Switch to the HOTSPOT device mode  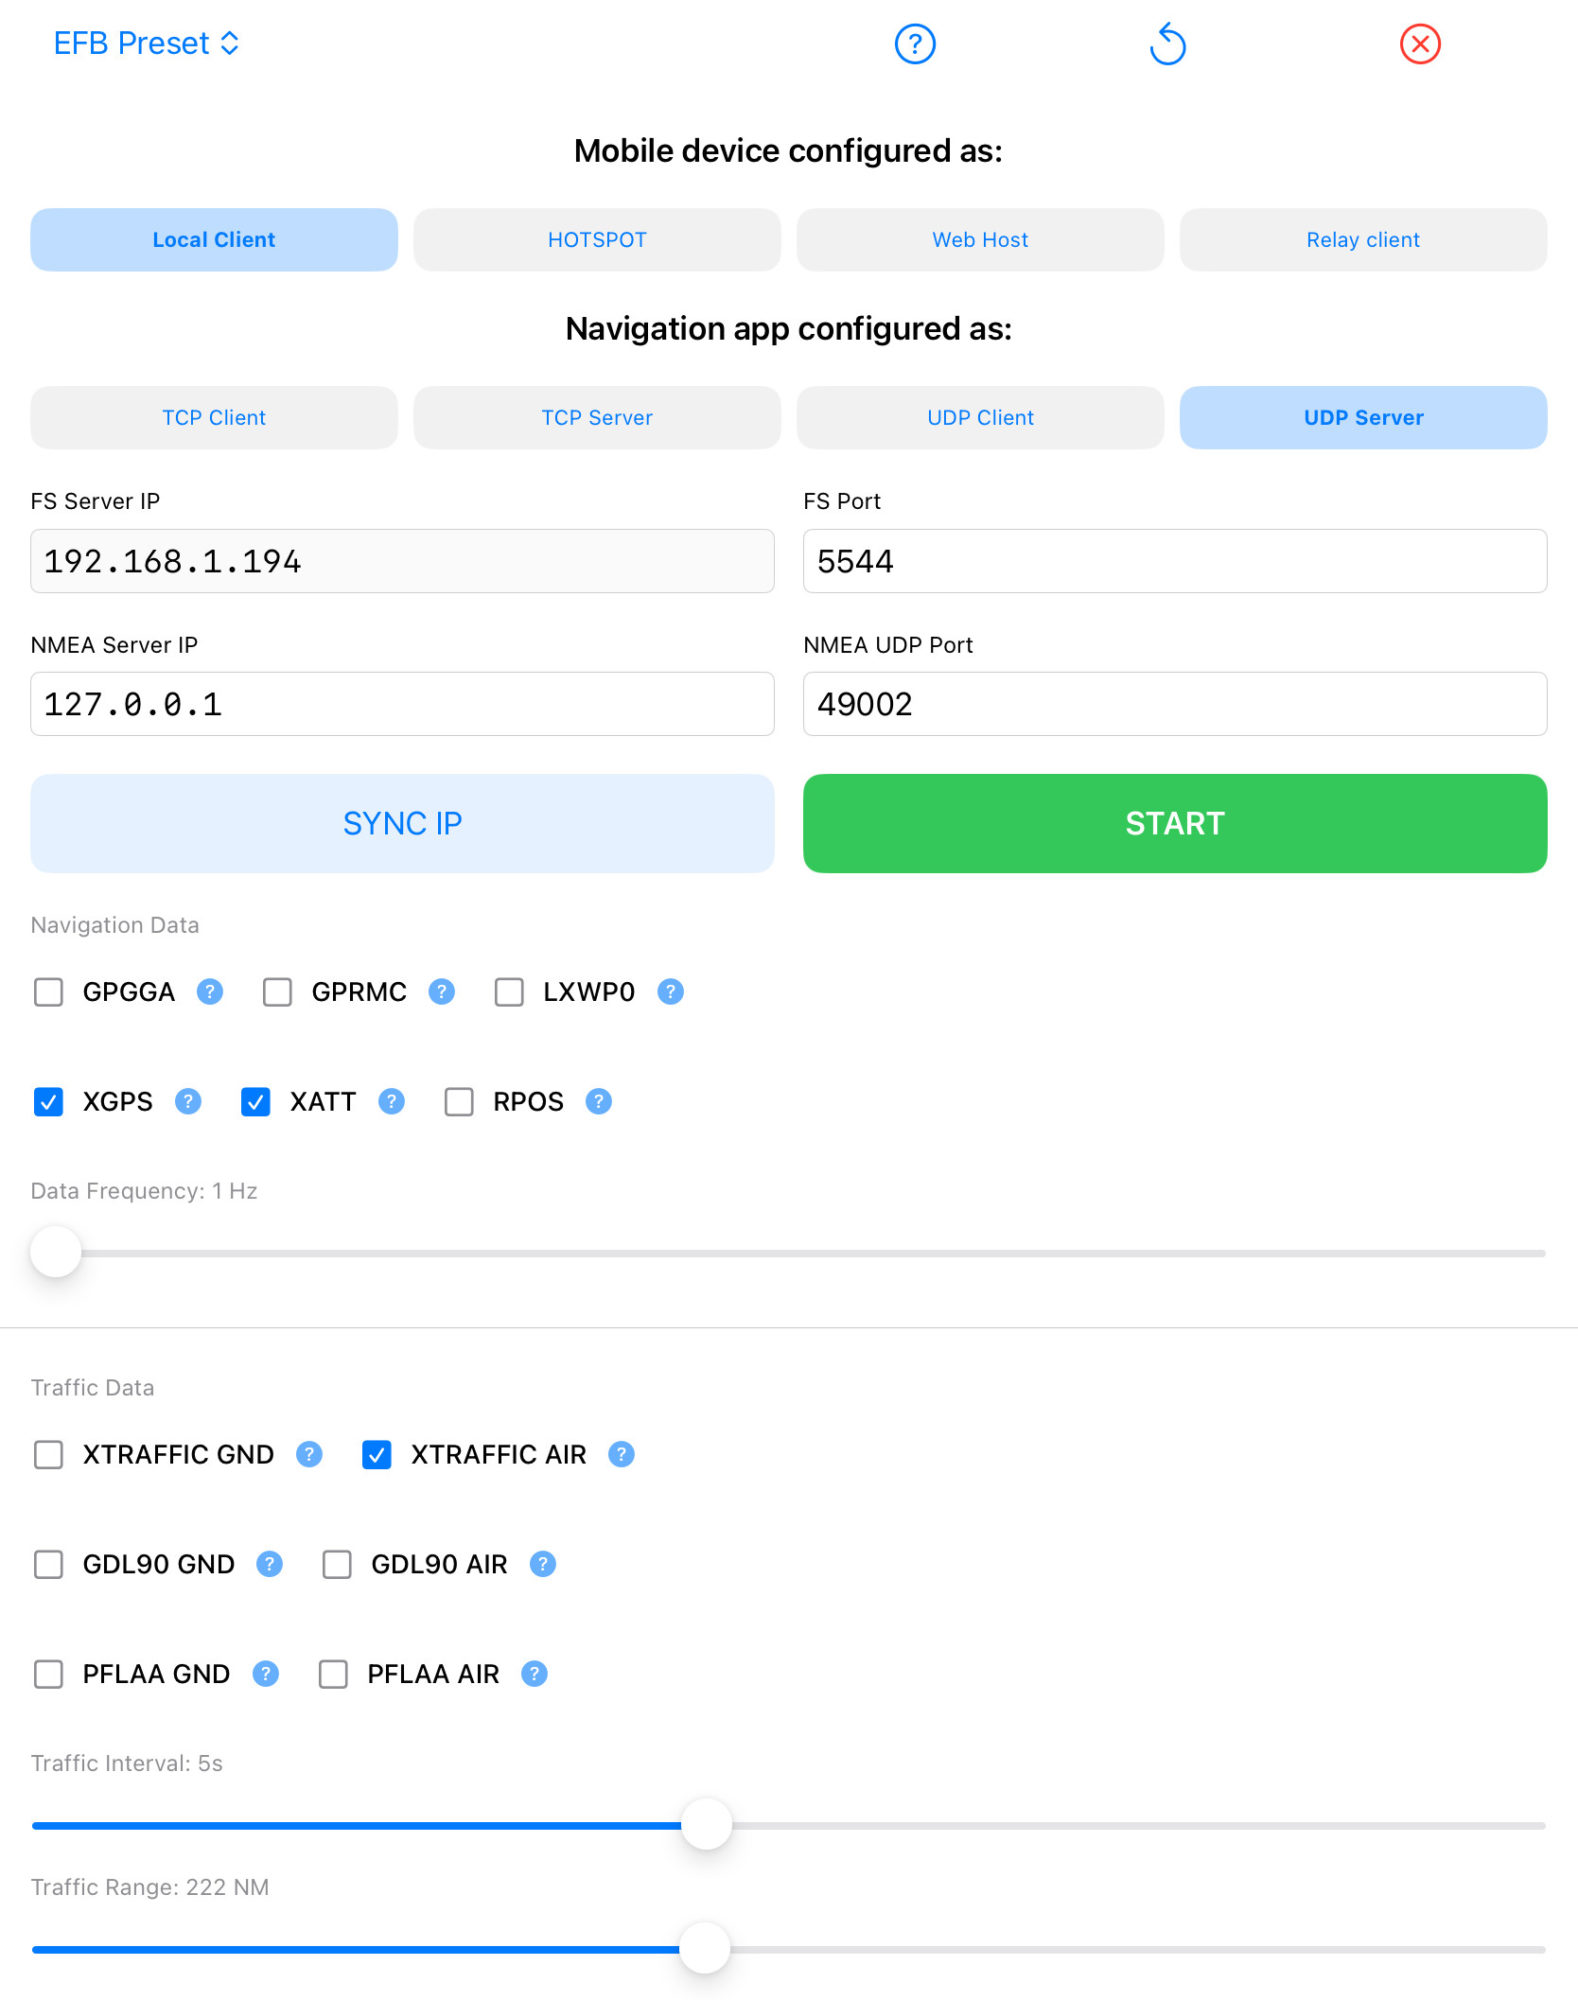[x=597, y=240]
